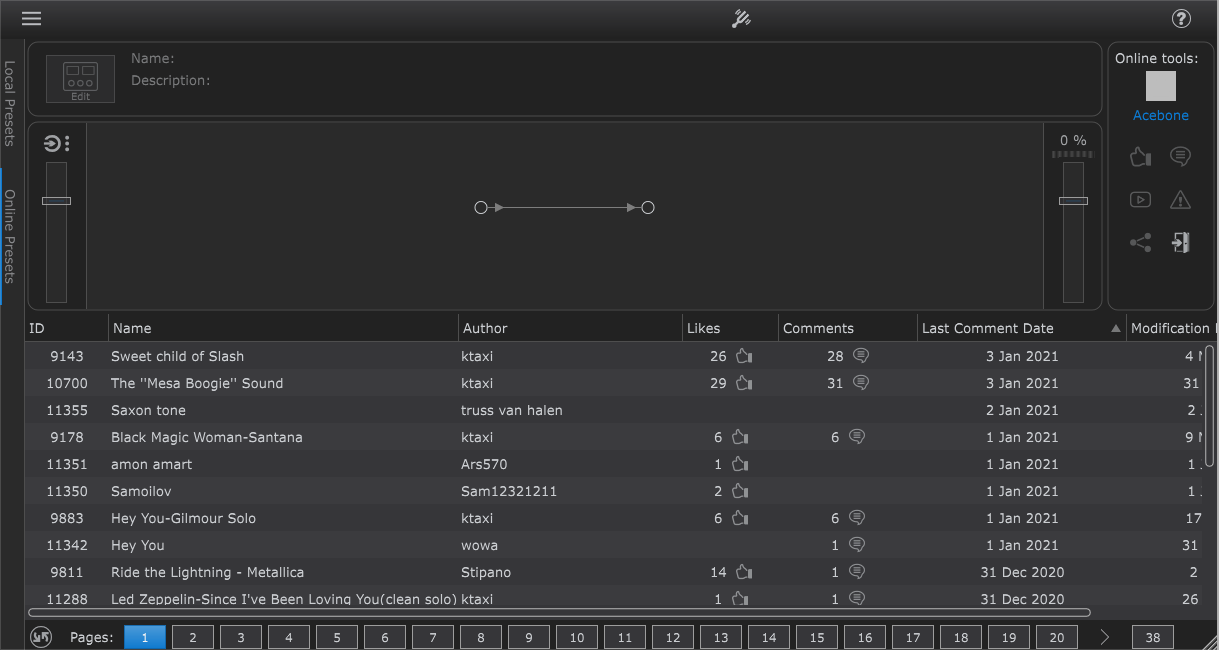Viewport: 1219px width, 650px height.
Task: Click the signal chain output node
Action: pos(648,208)
